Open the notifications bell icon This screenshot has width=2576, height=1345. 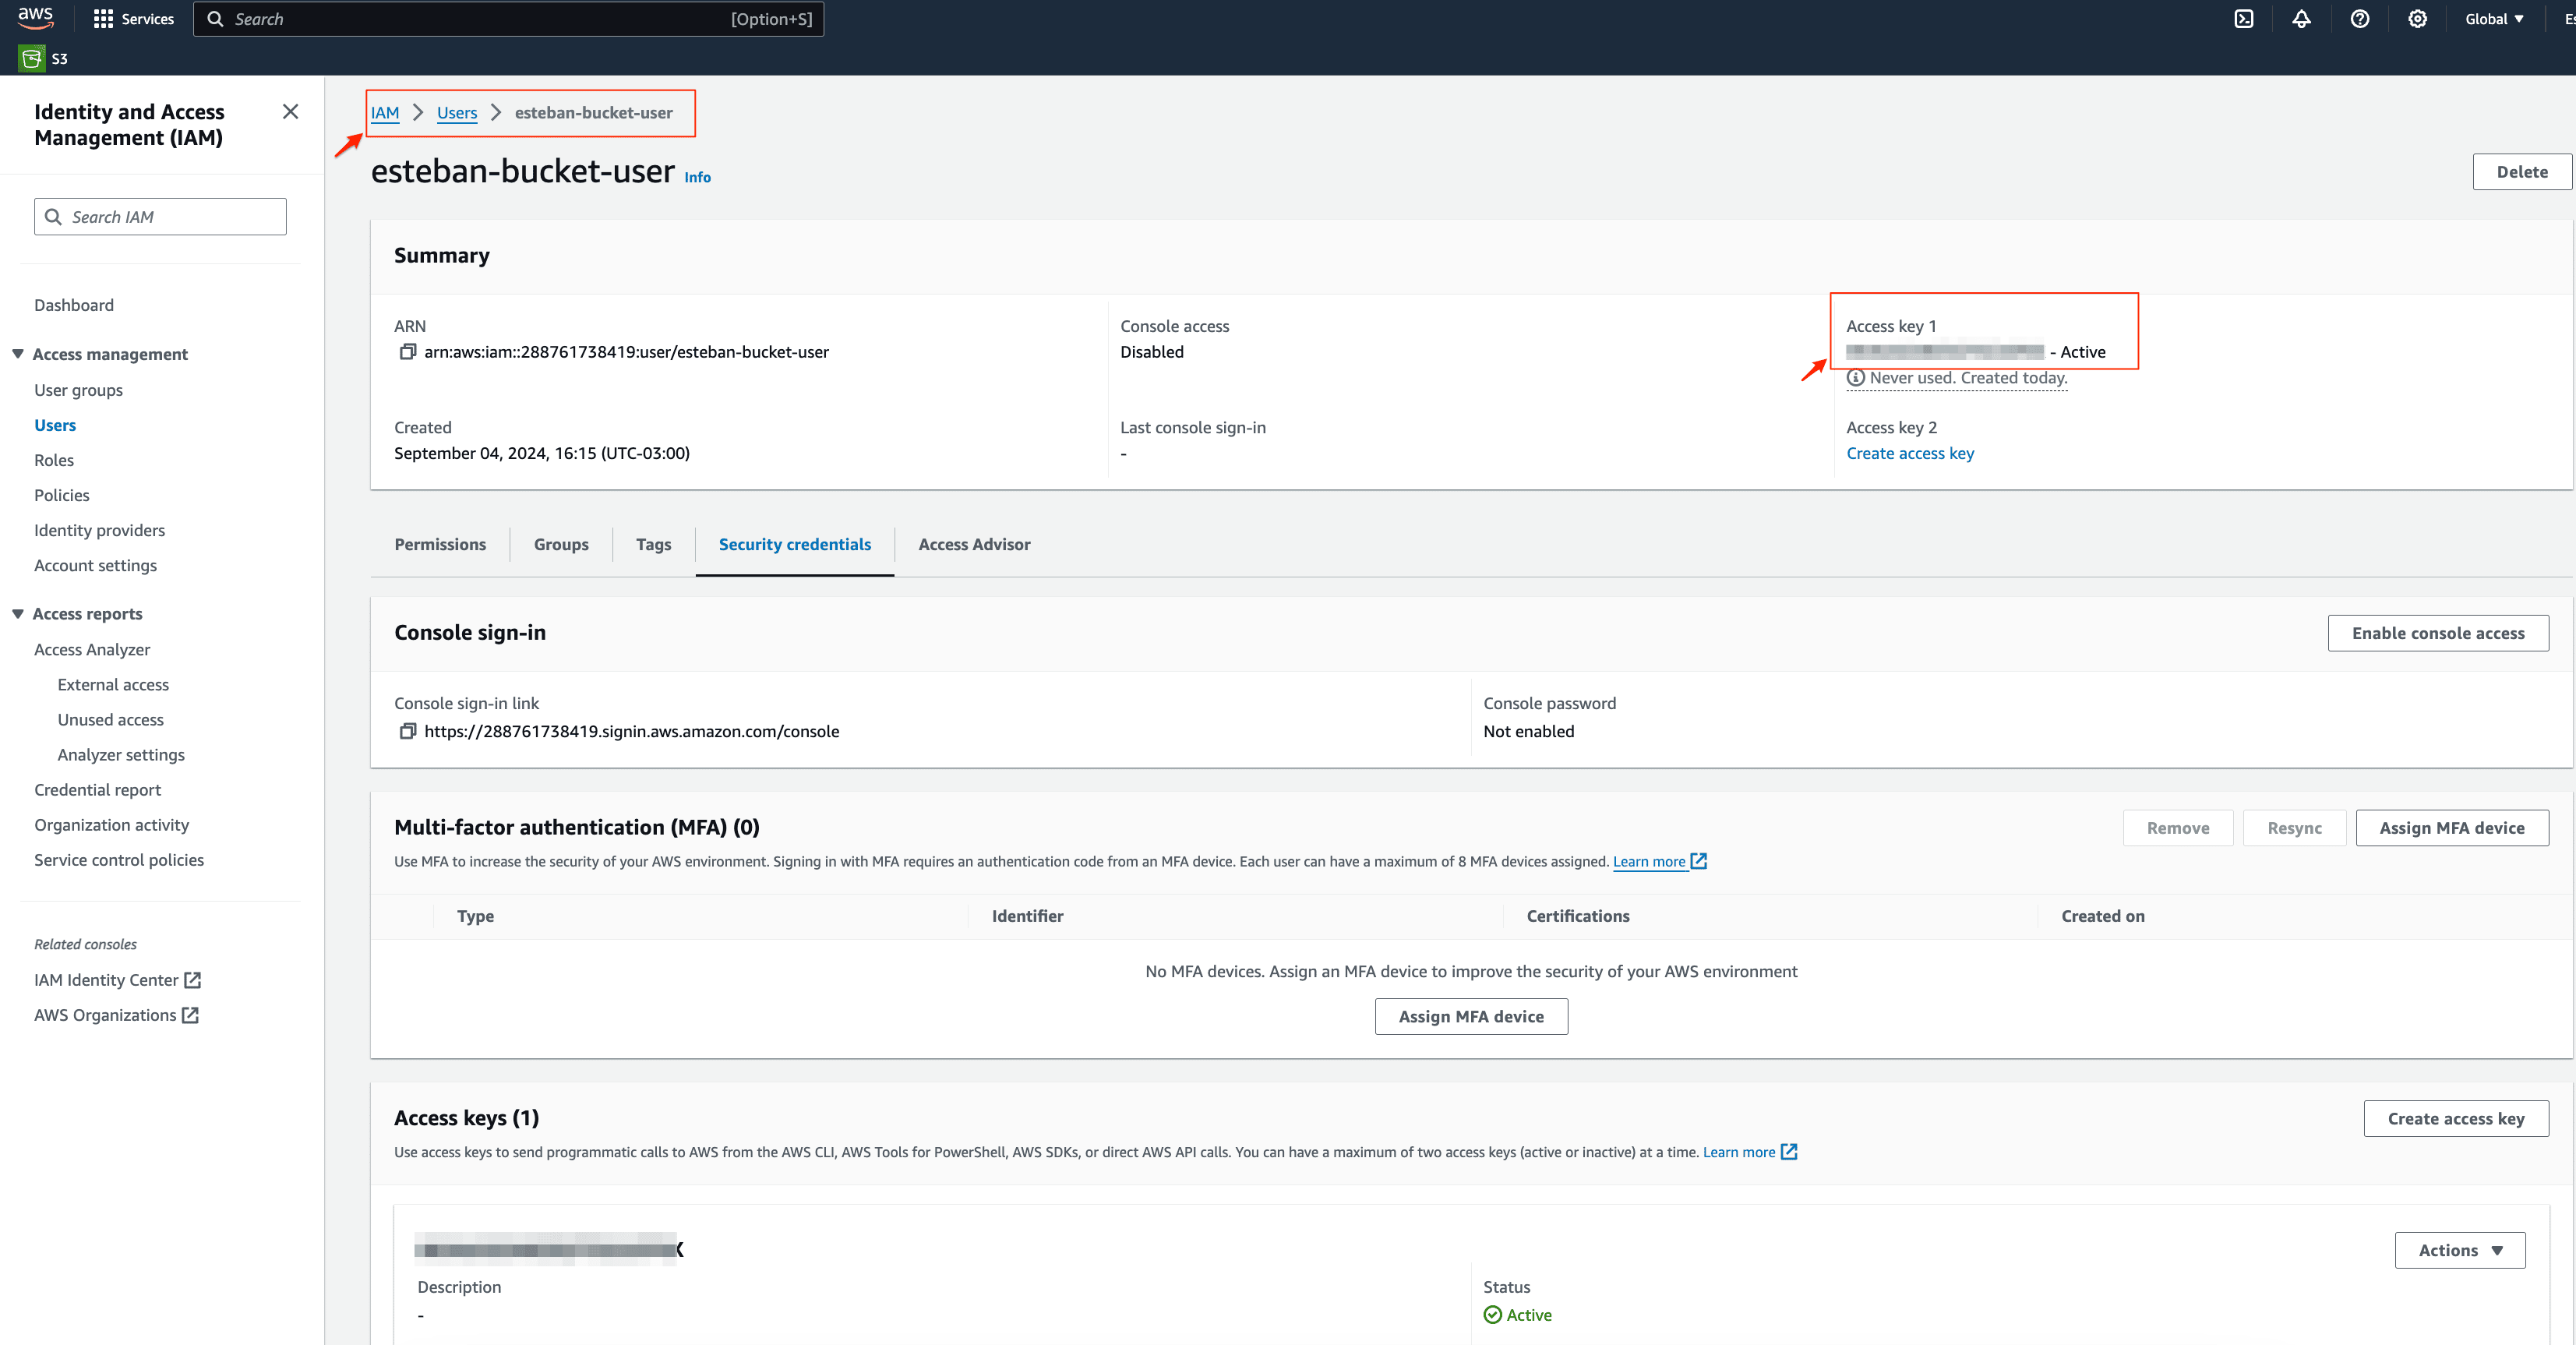point(2301,19)
